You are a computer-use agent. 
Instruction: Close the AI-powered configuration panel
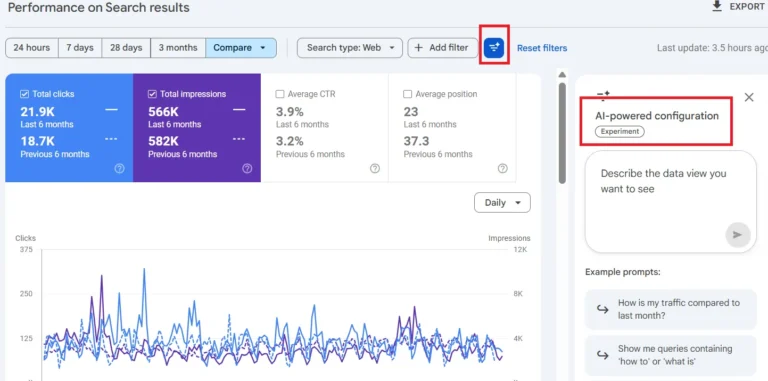pyautogui.click(x=749, y=97)
